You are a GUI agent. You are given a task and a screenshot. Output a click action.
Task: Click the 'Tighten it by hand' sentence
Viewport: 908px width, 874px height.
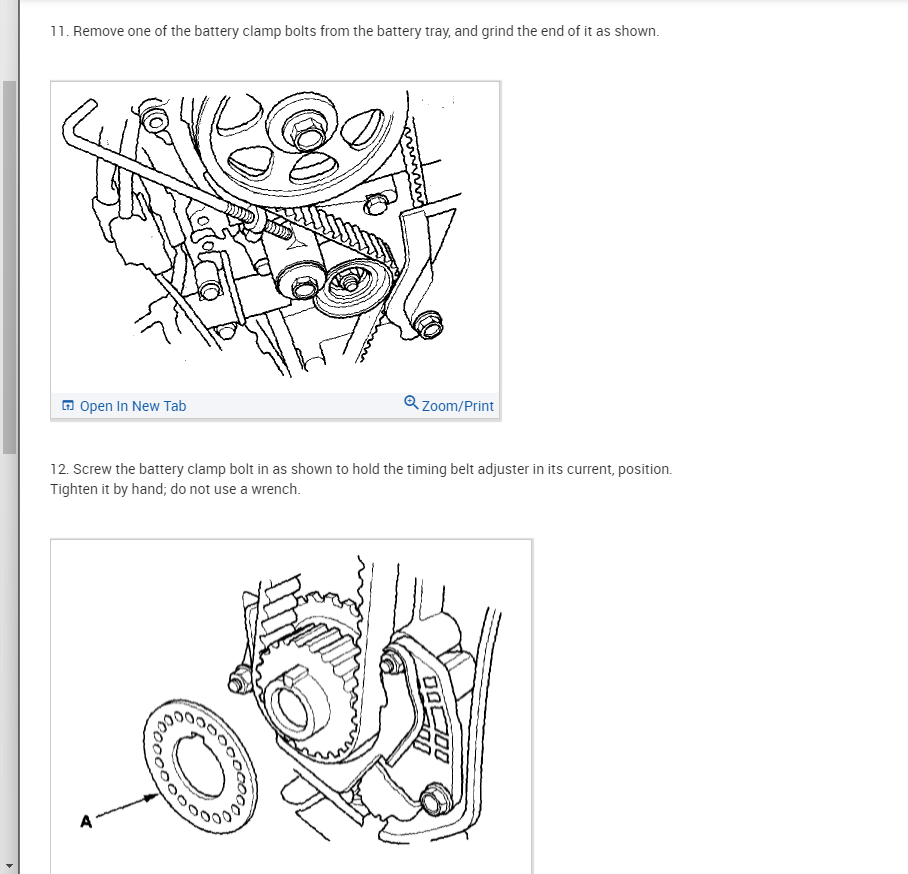point(175,489)
